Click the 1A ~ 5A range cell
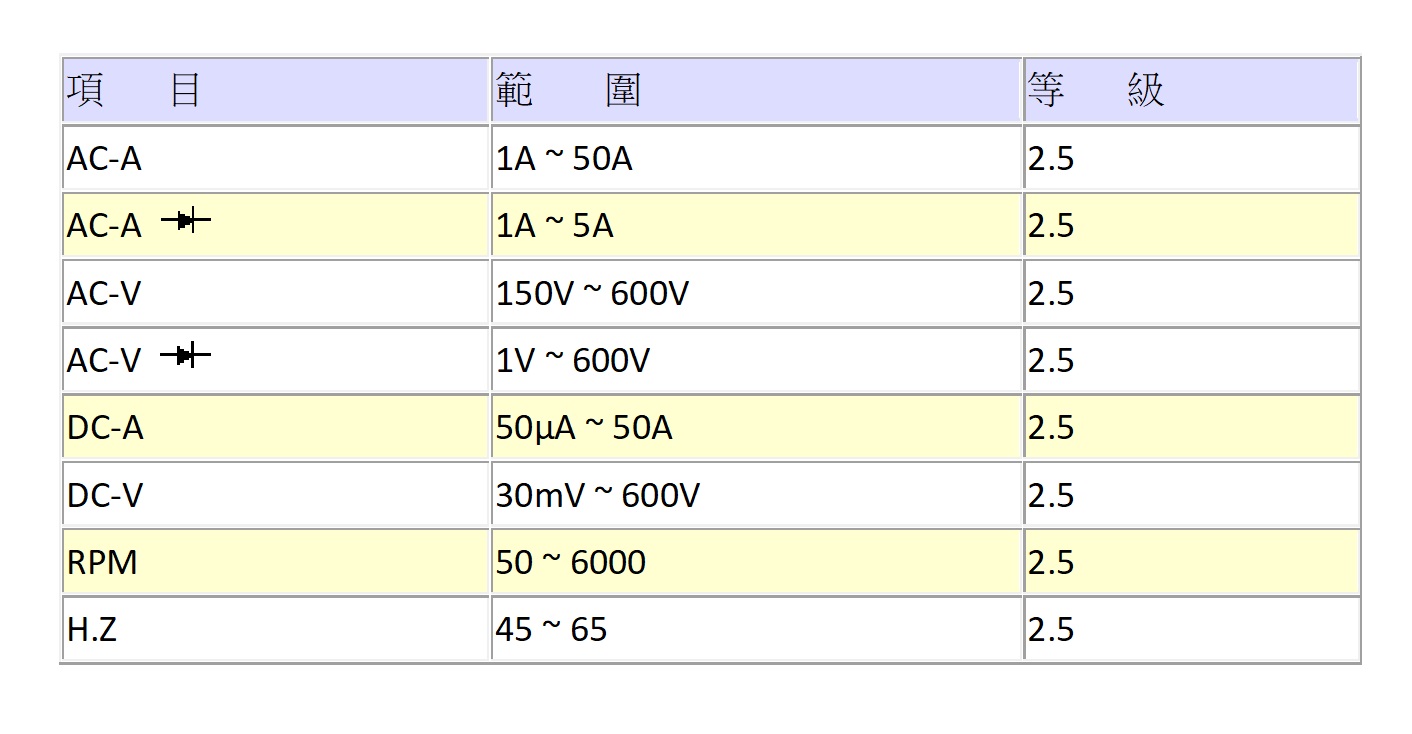The image size is (1412, 734). (555, 226)
